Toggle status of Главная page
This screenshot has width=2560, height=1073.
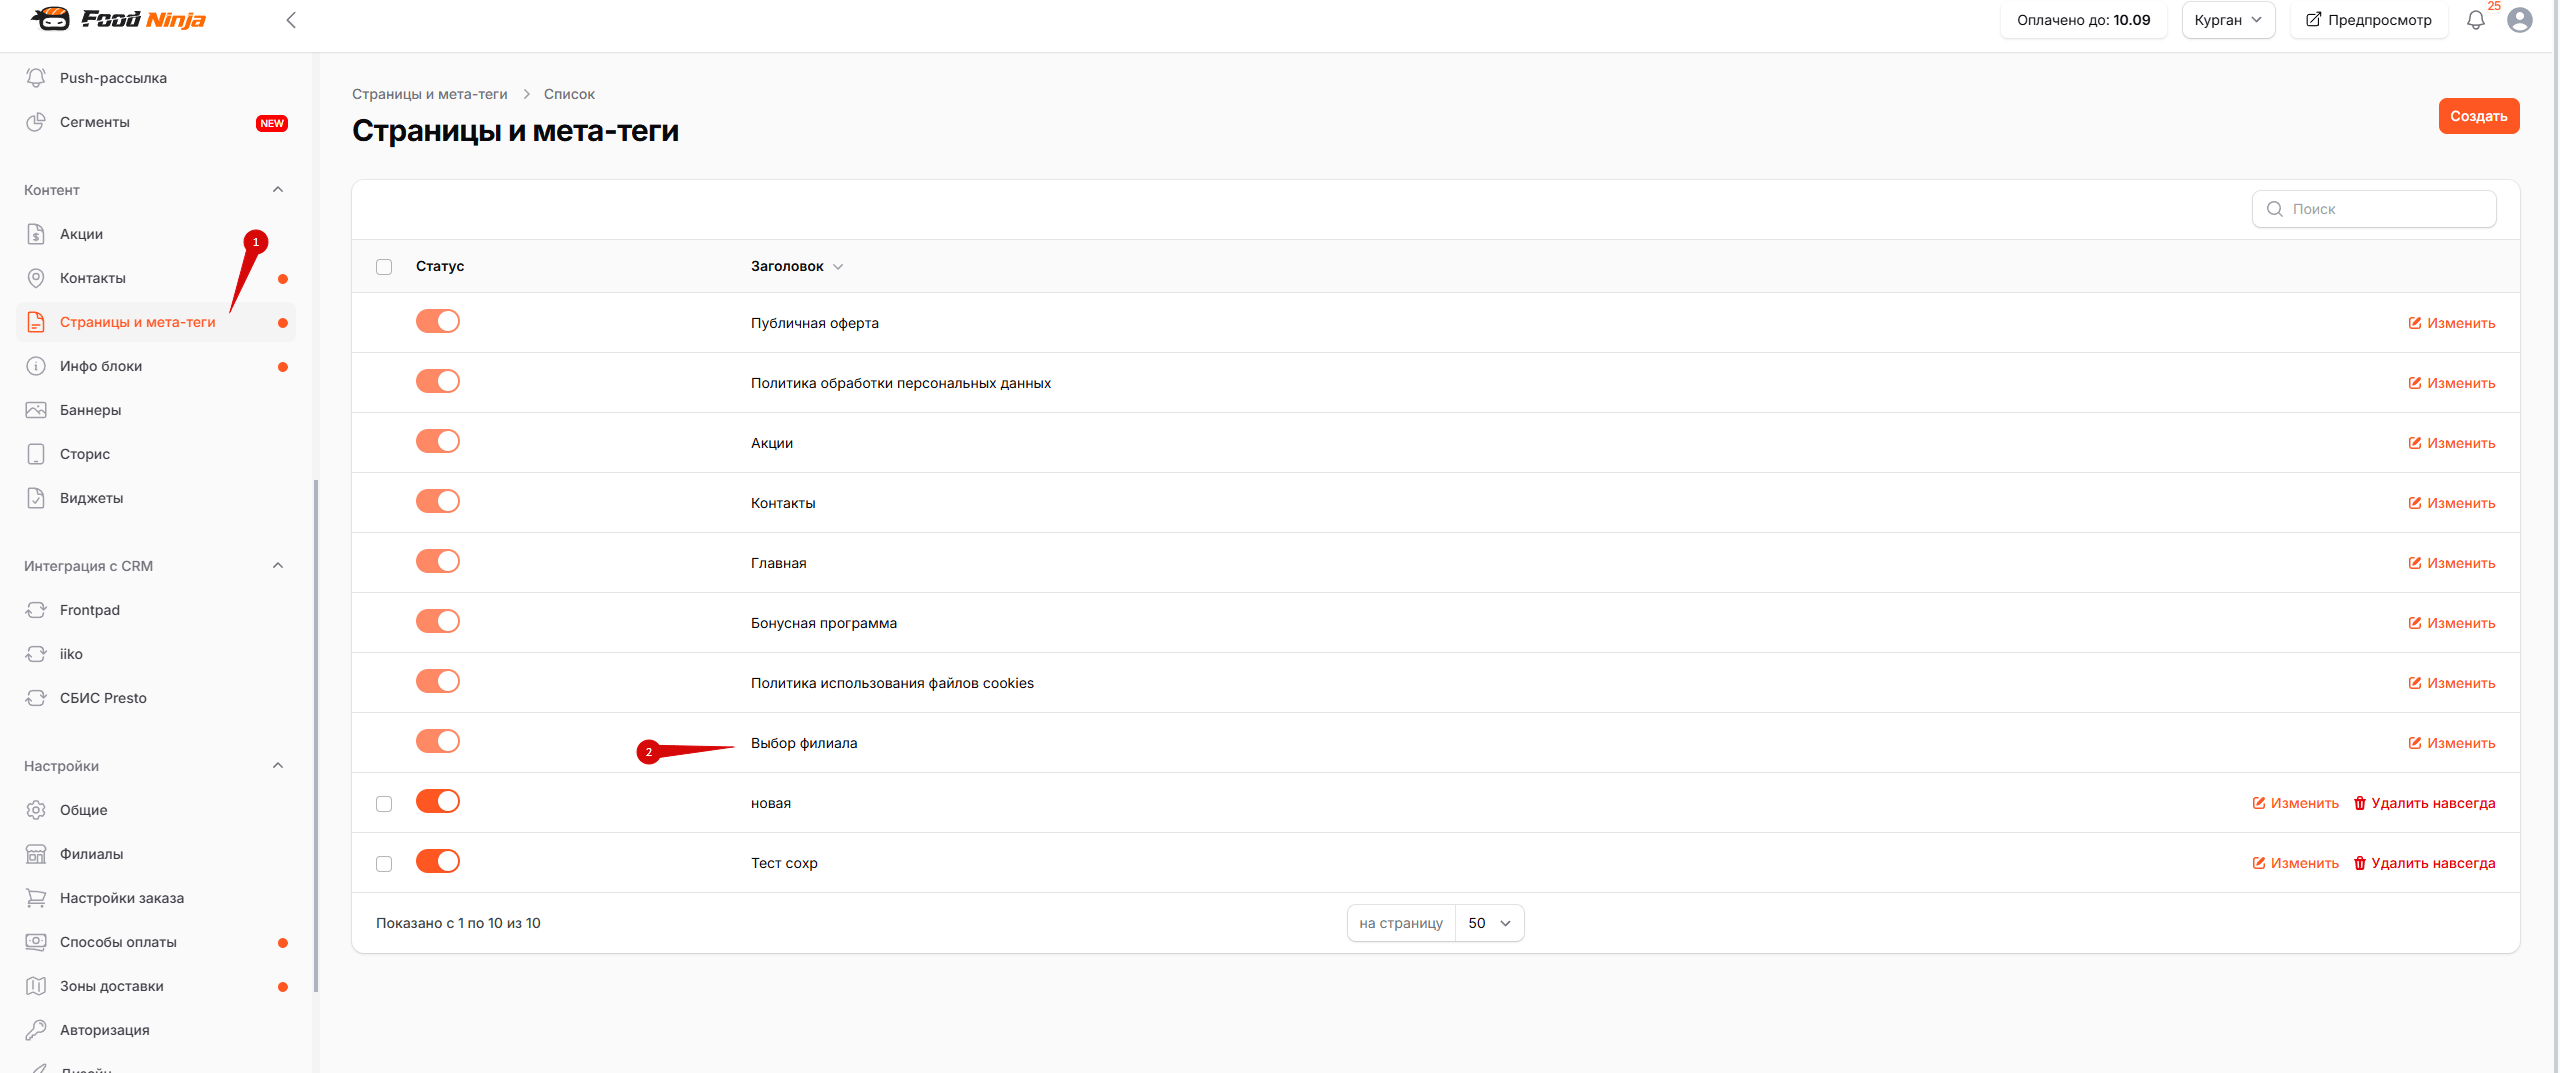click(x=438, y=561)
